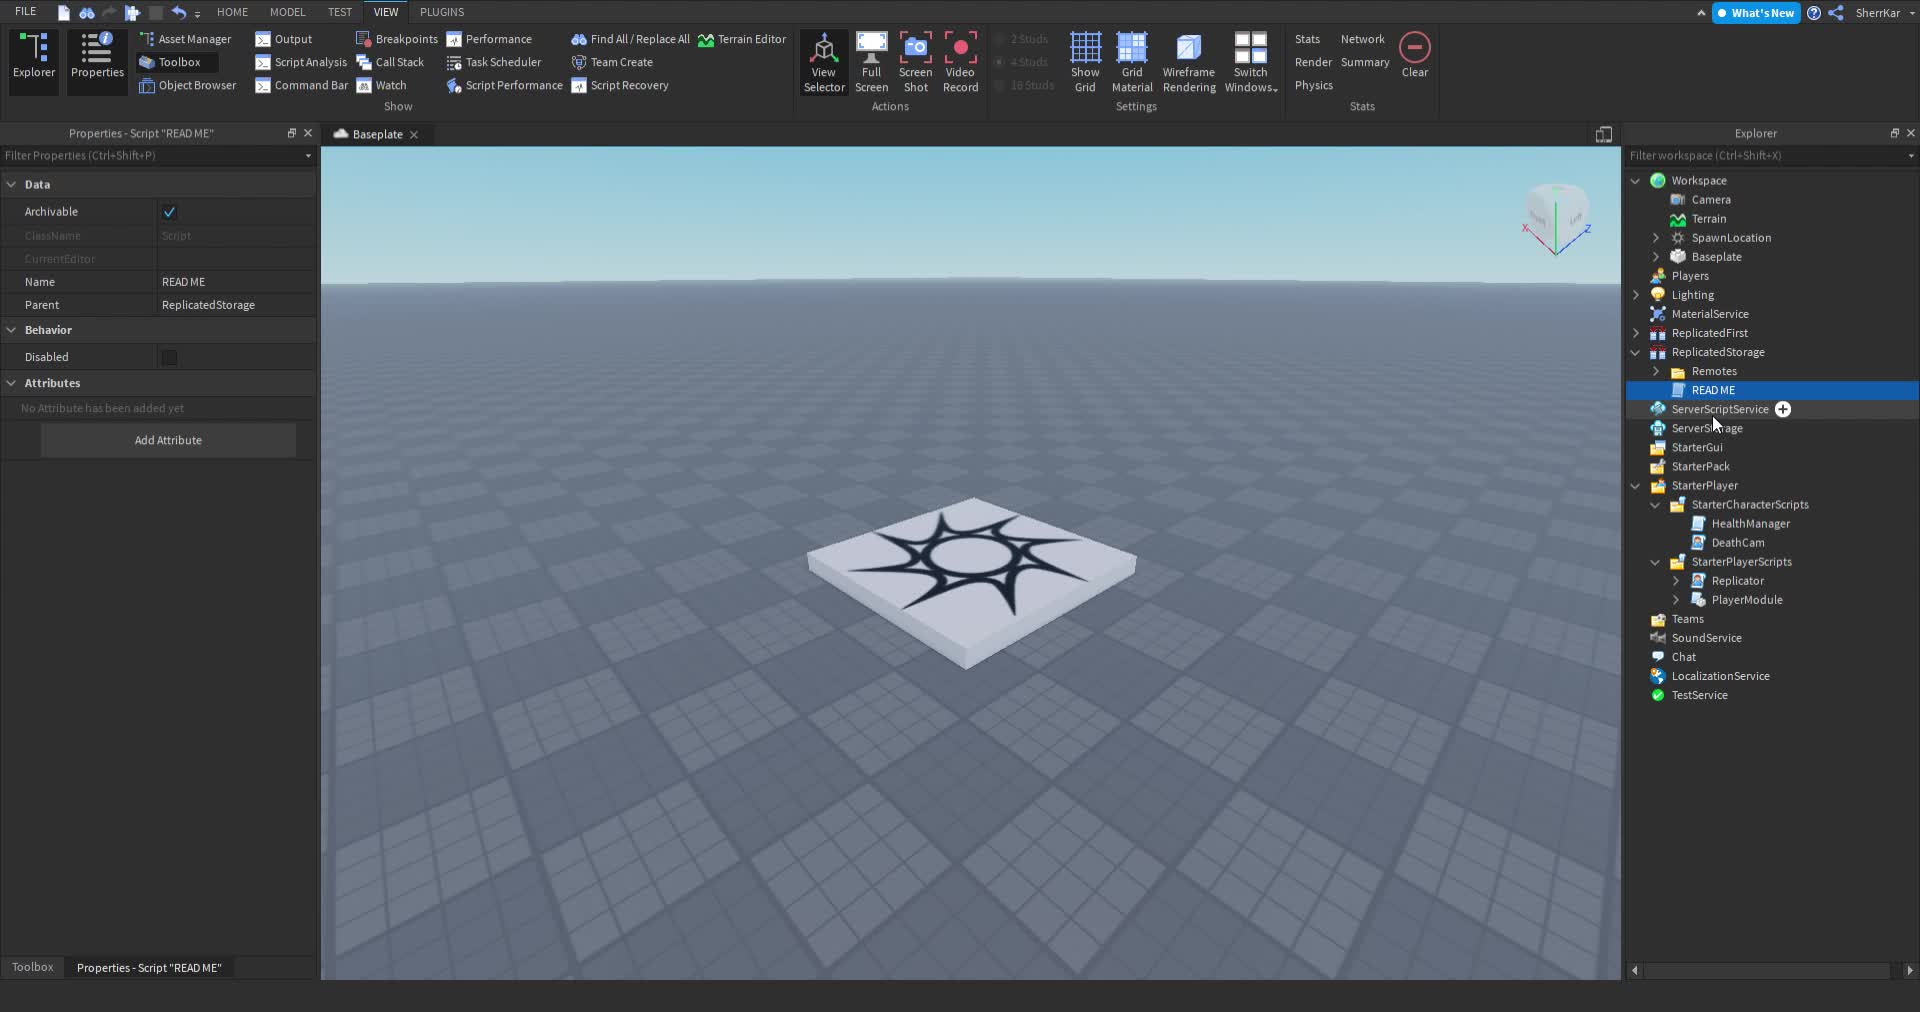Image resolution: width=1920 pixels, height=1012 pixels.
Task: Expand the Remotes folder
Action: (1655, 371)
